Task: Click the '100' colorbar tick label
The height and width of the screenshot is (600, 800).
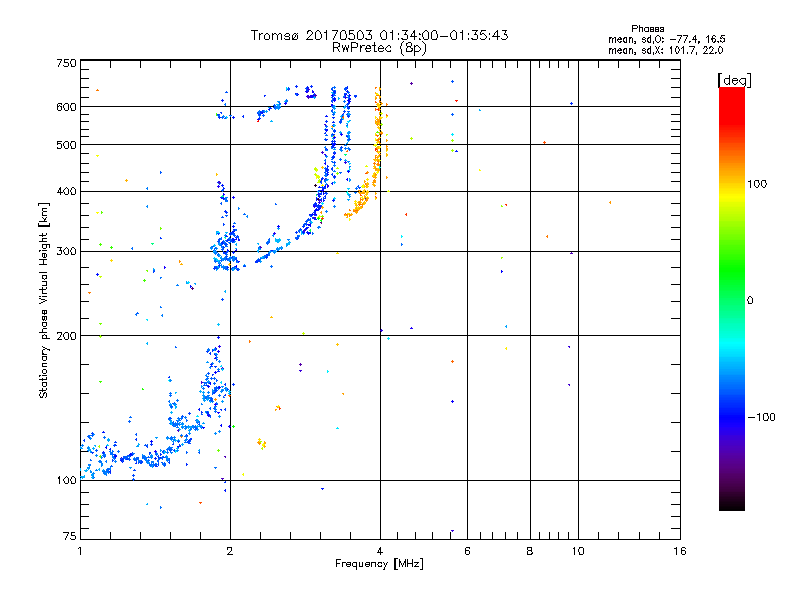Action: pyautogui.click(x=757, y=184)
